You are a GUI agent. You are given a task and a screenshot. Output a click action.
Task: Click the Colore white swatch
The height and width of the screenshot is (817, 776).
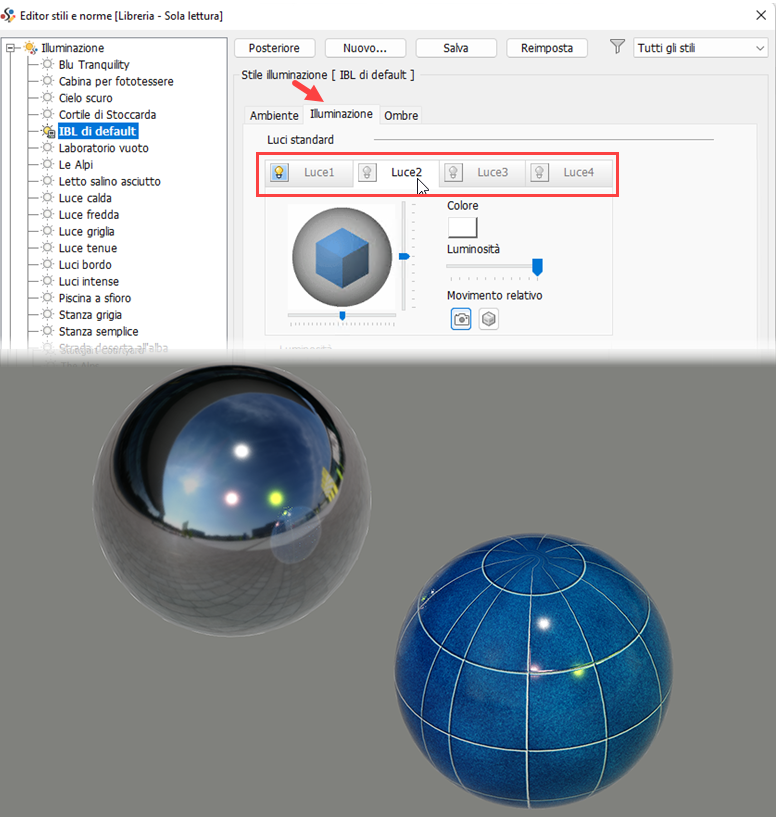463,227
